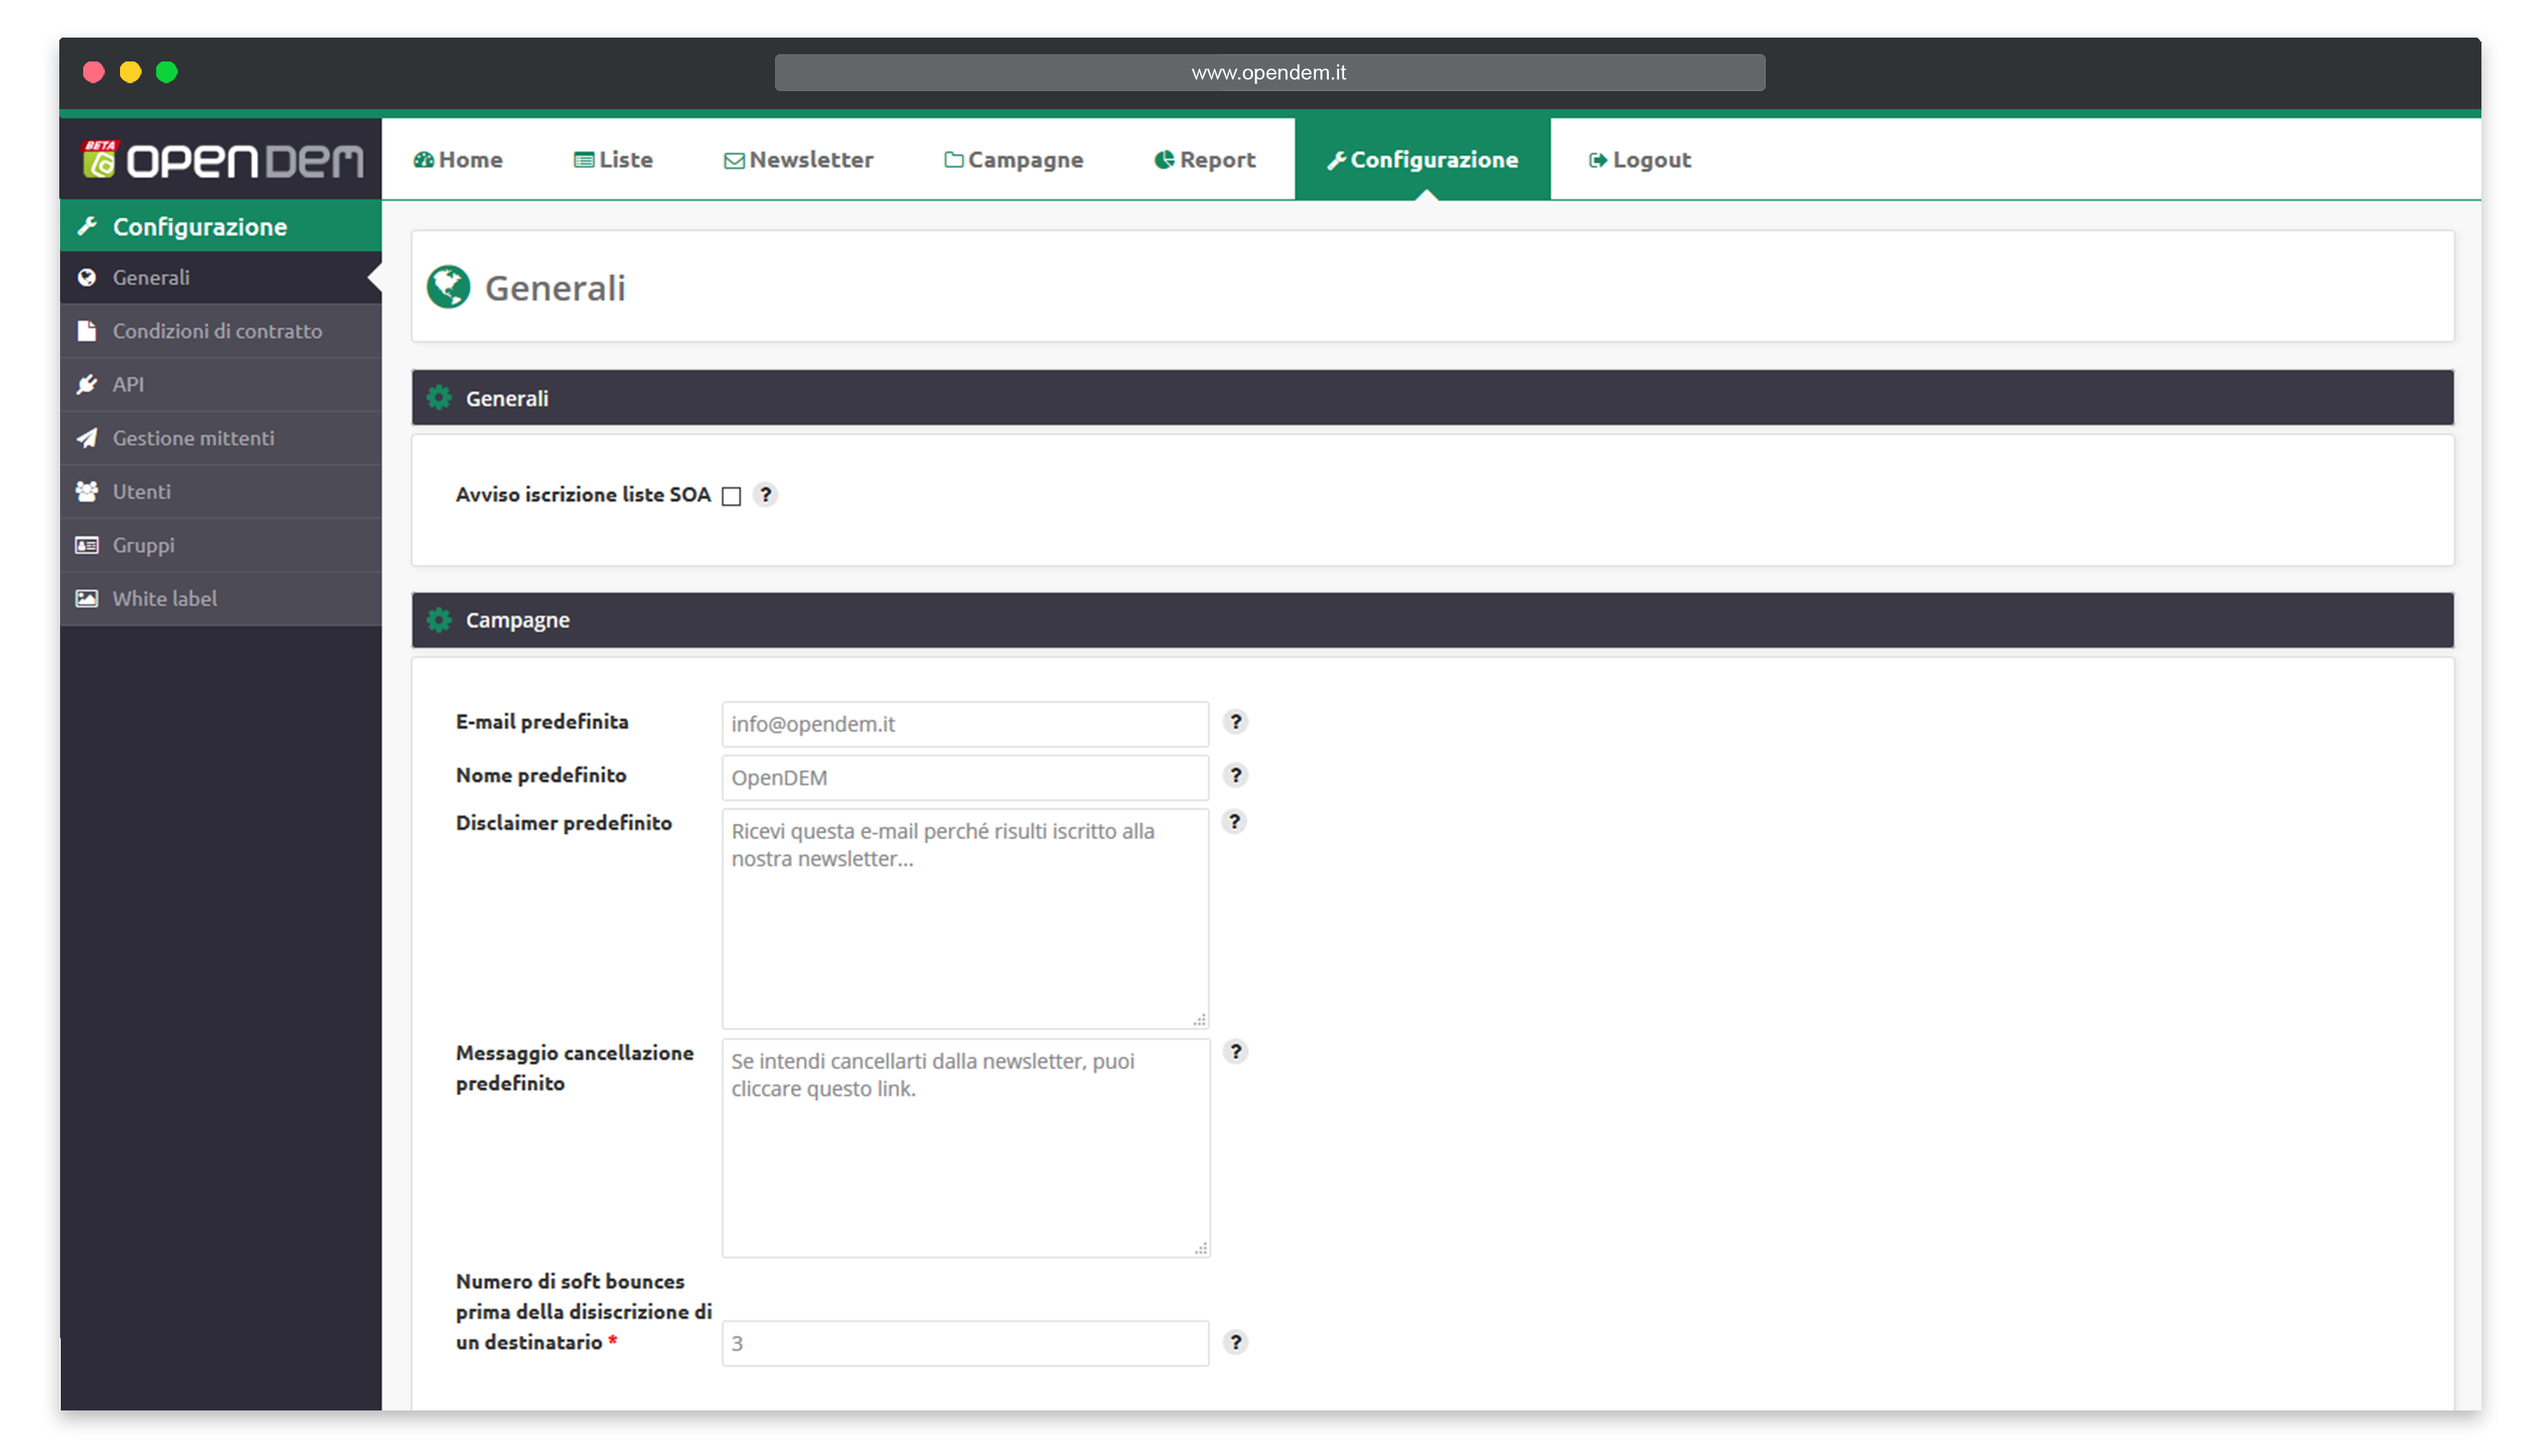Click the Configurazione wrench icon in top nav
Viewport: 2540px width, 1456px height.
pyautogui.click(x=1336, y=161)
